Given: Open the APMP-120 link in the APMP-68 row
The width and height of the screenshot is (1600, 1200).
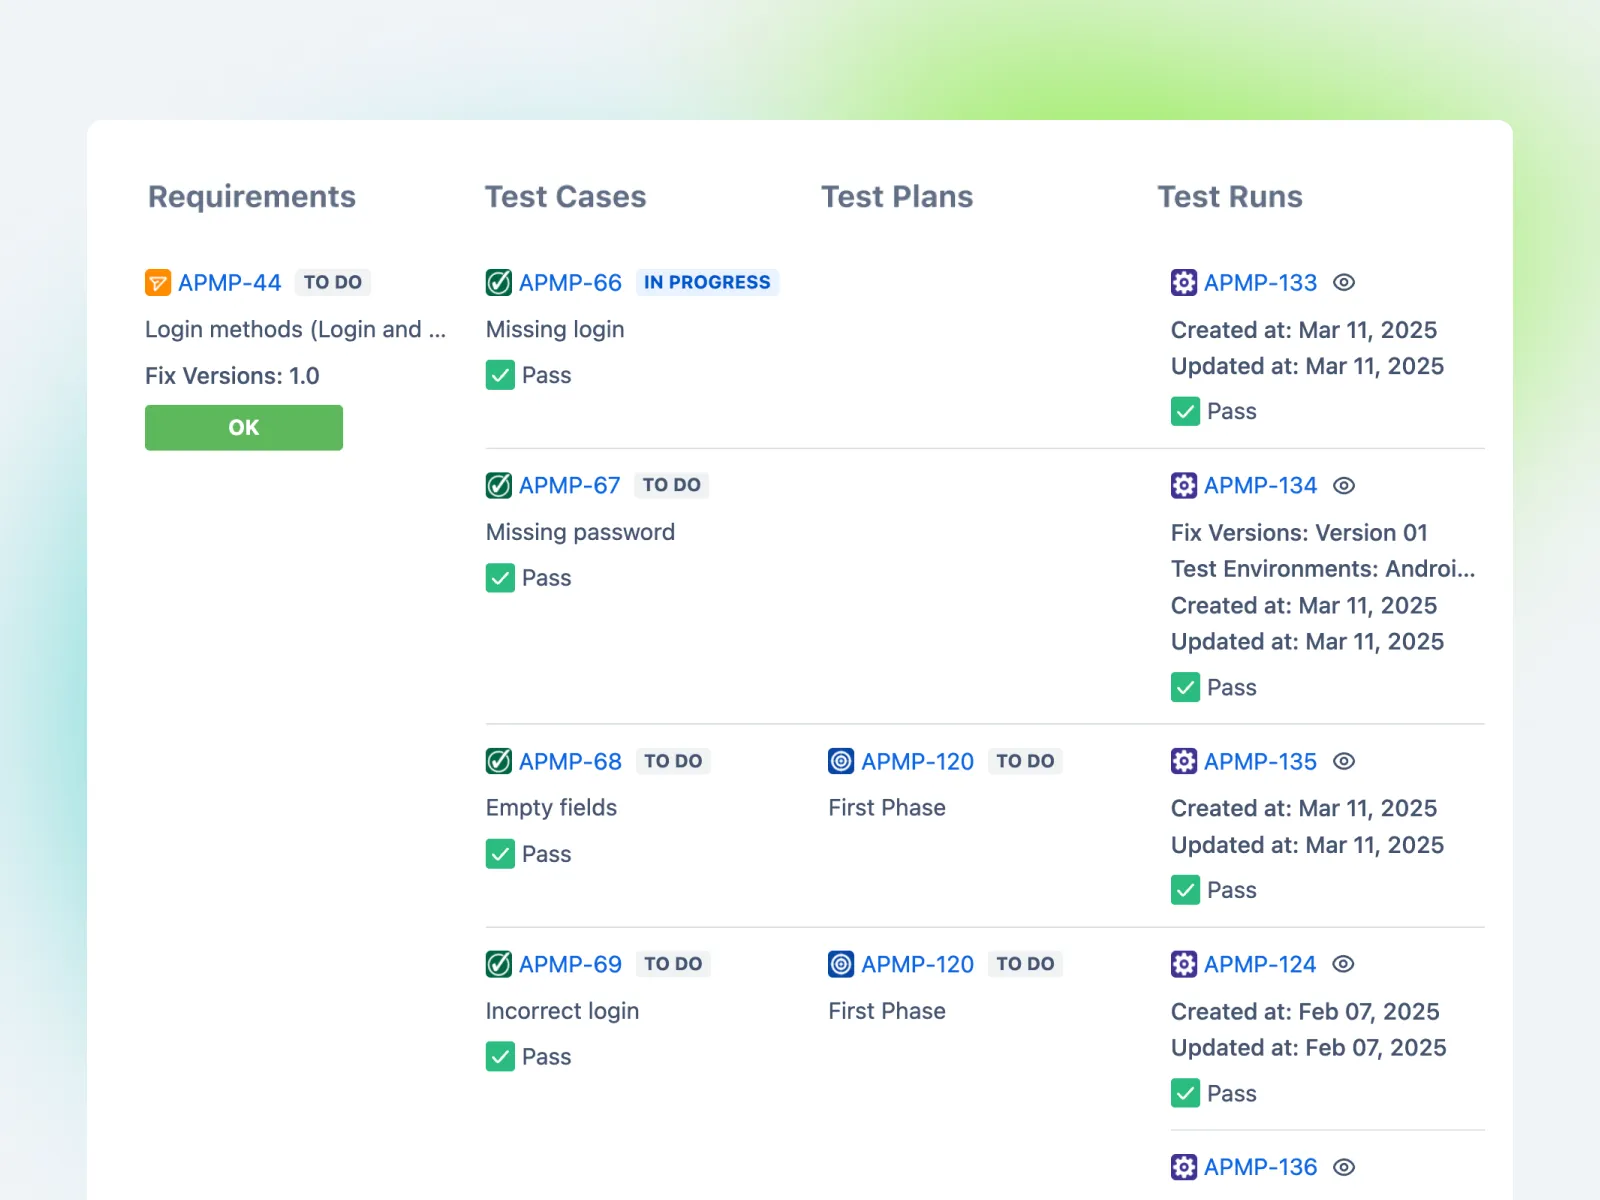Looking at the screenshot, I should (917, 762).
